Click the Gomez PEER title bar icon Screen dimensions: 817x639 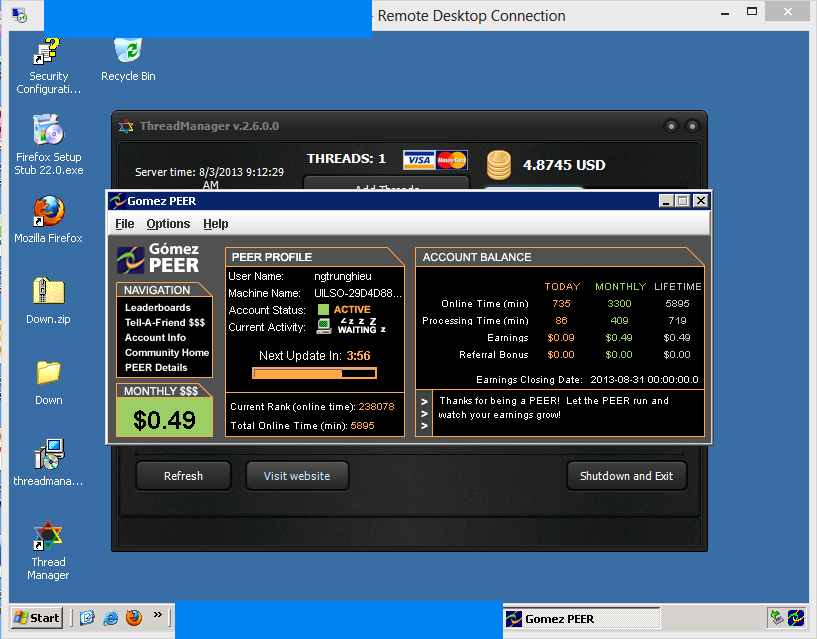118,201
